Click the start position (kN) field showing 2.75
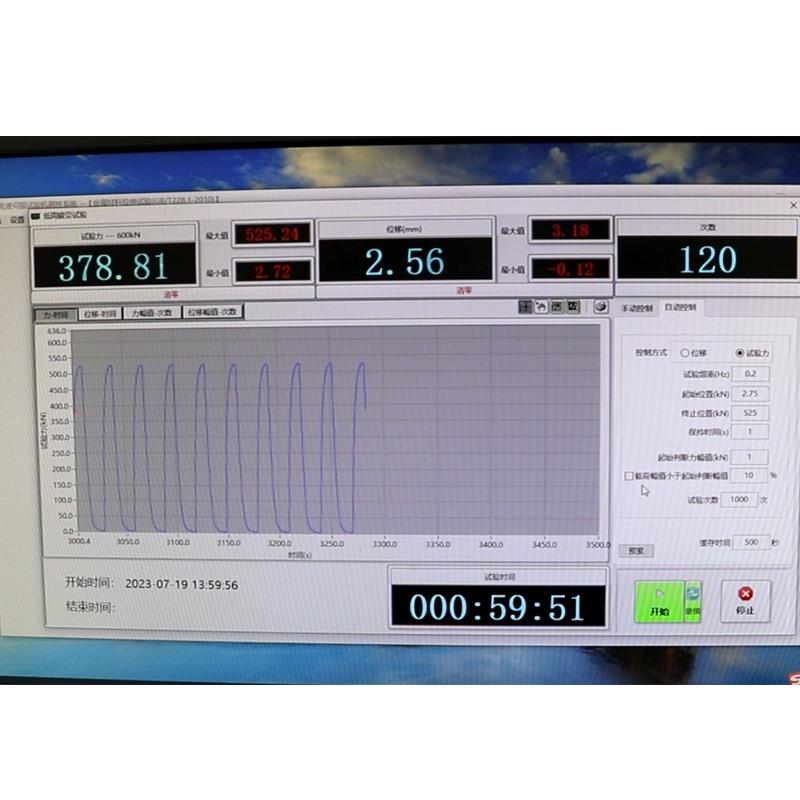The width and height of the screenshot is (800, 800). pyautogui.click(x=750, y=393)
